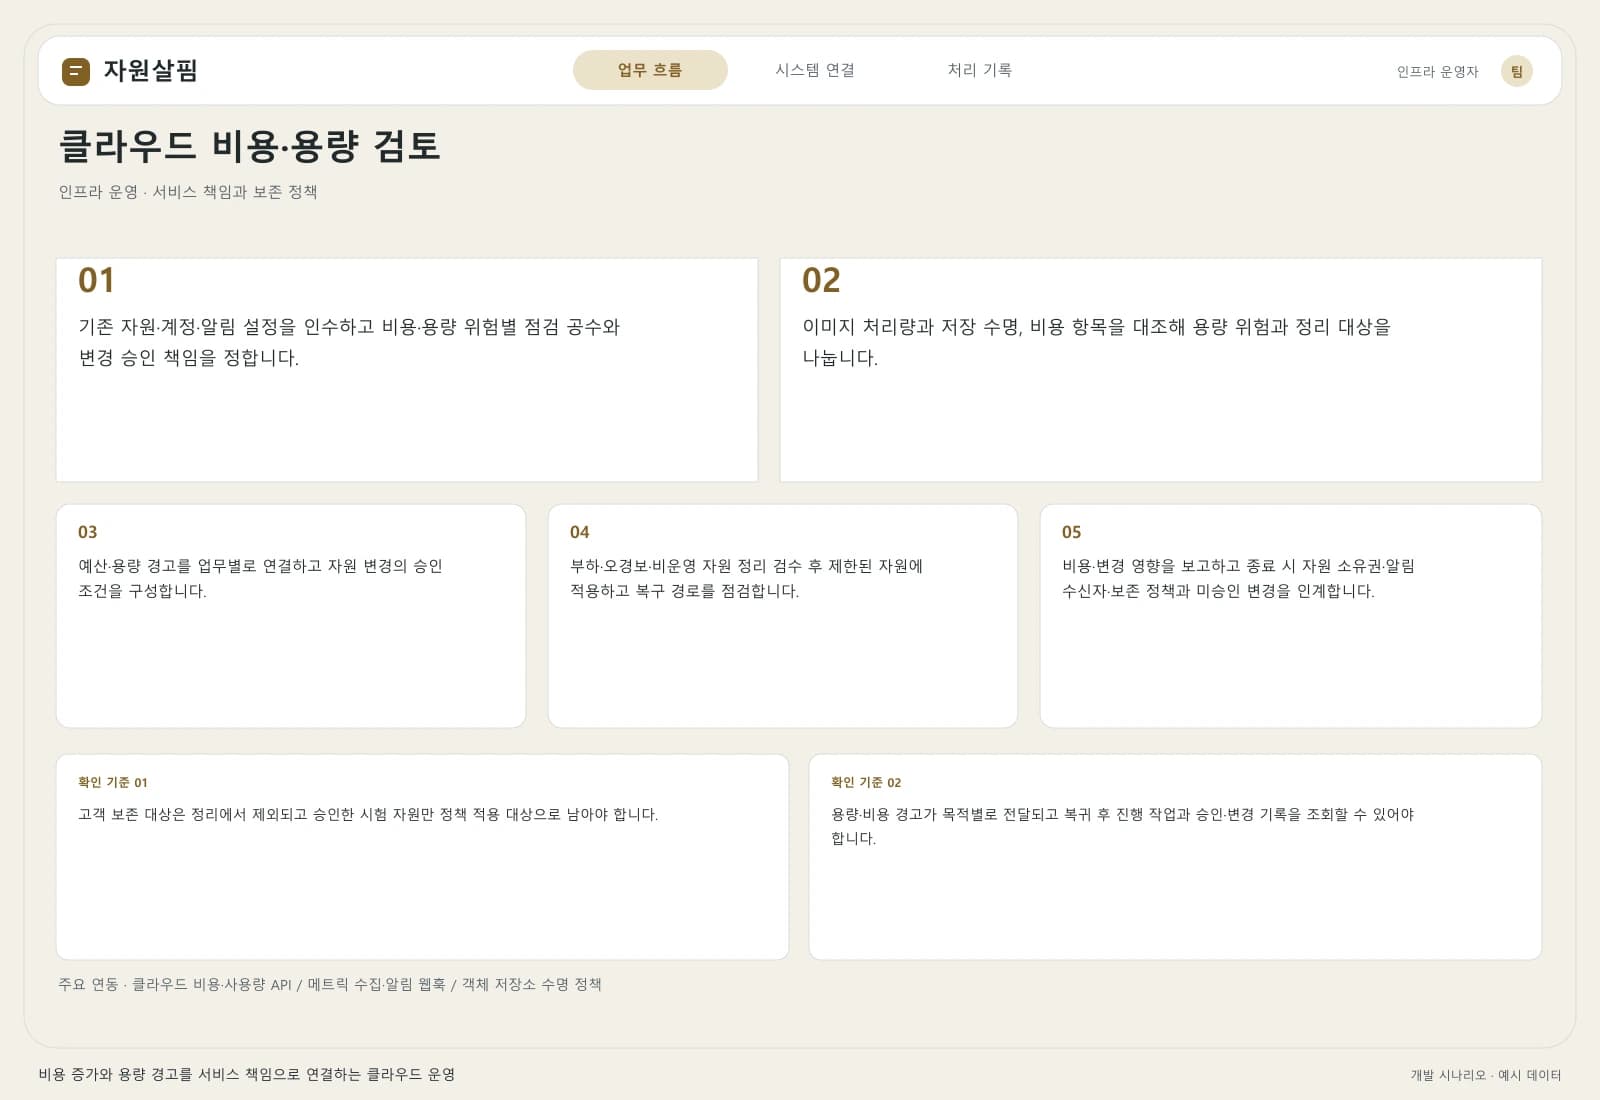This screenshot has height=1100, width=1600.
Task: Click the step number 05
Action: pyautogui.click(x=1072, y=532)
